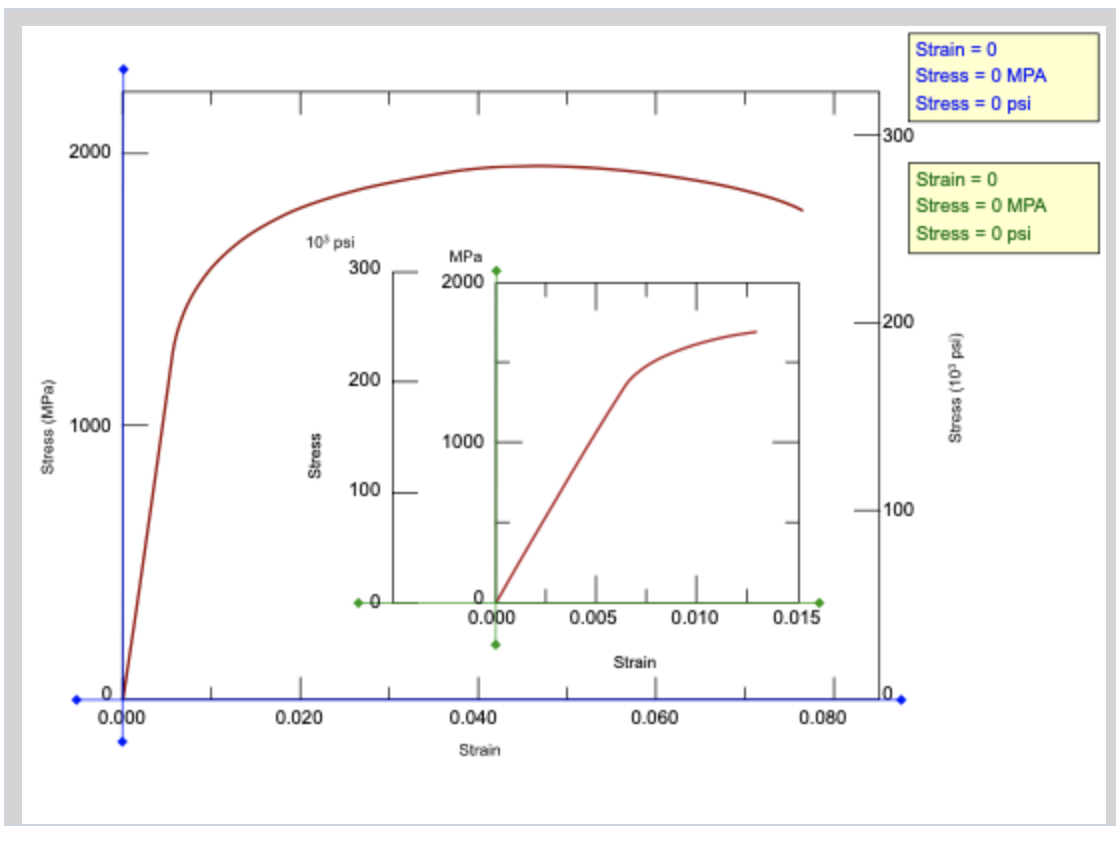1116x842 pixels.
Task: Click the inset's vertical 'Stress' axis title
Action: [315, 456]
